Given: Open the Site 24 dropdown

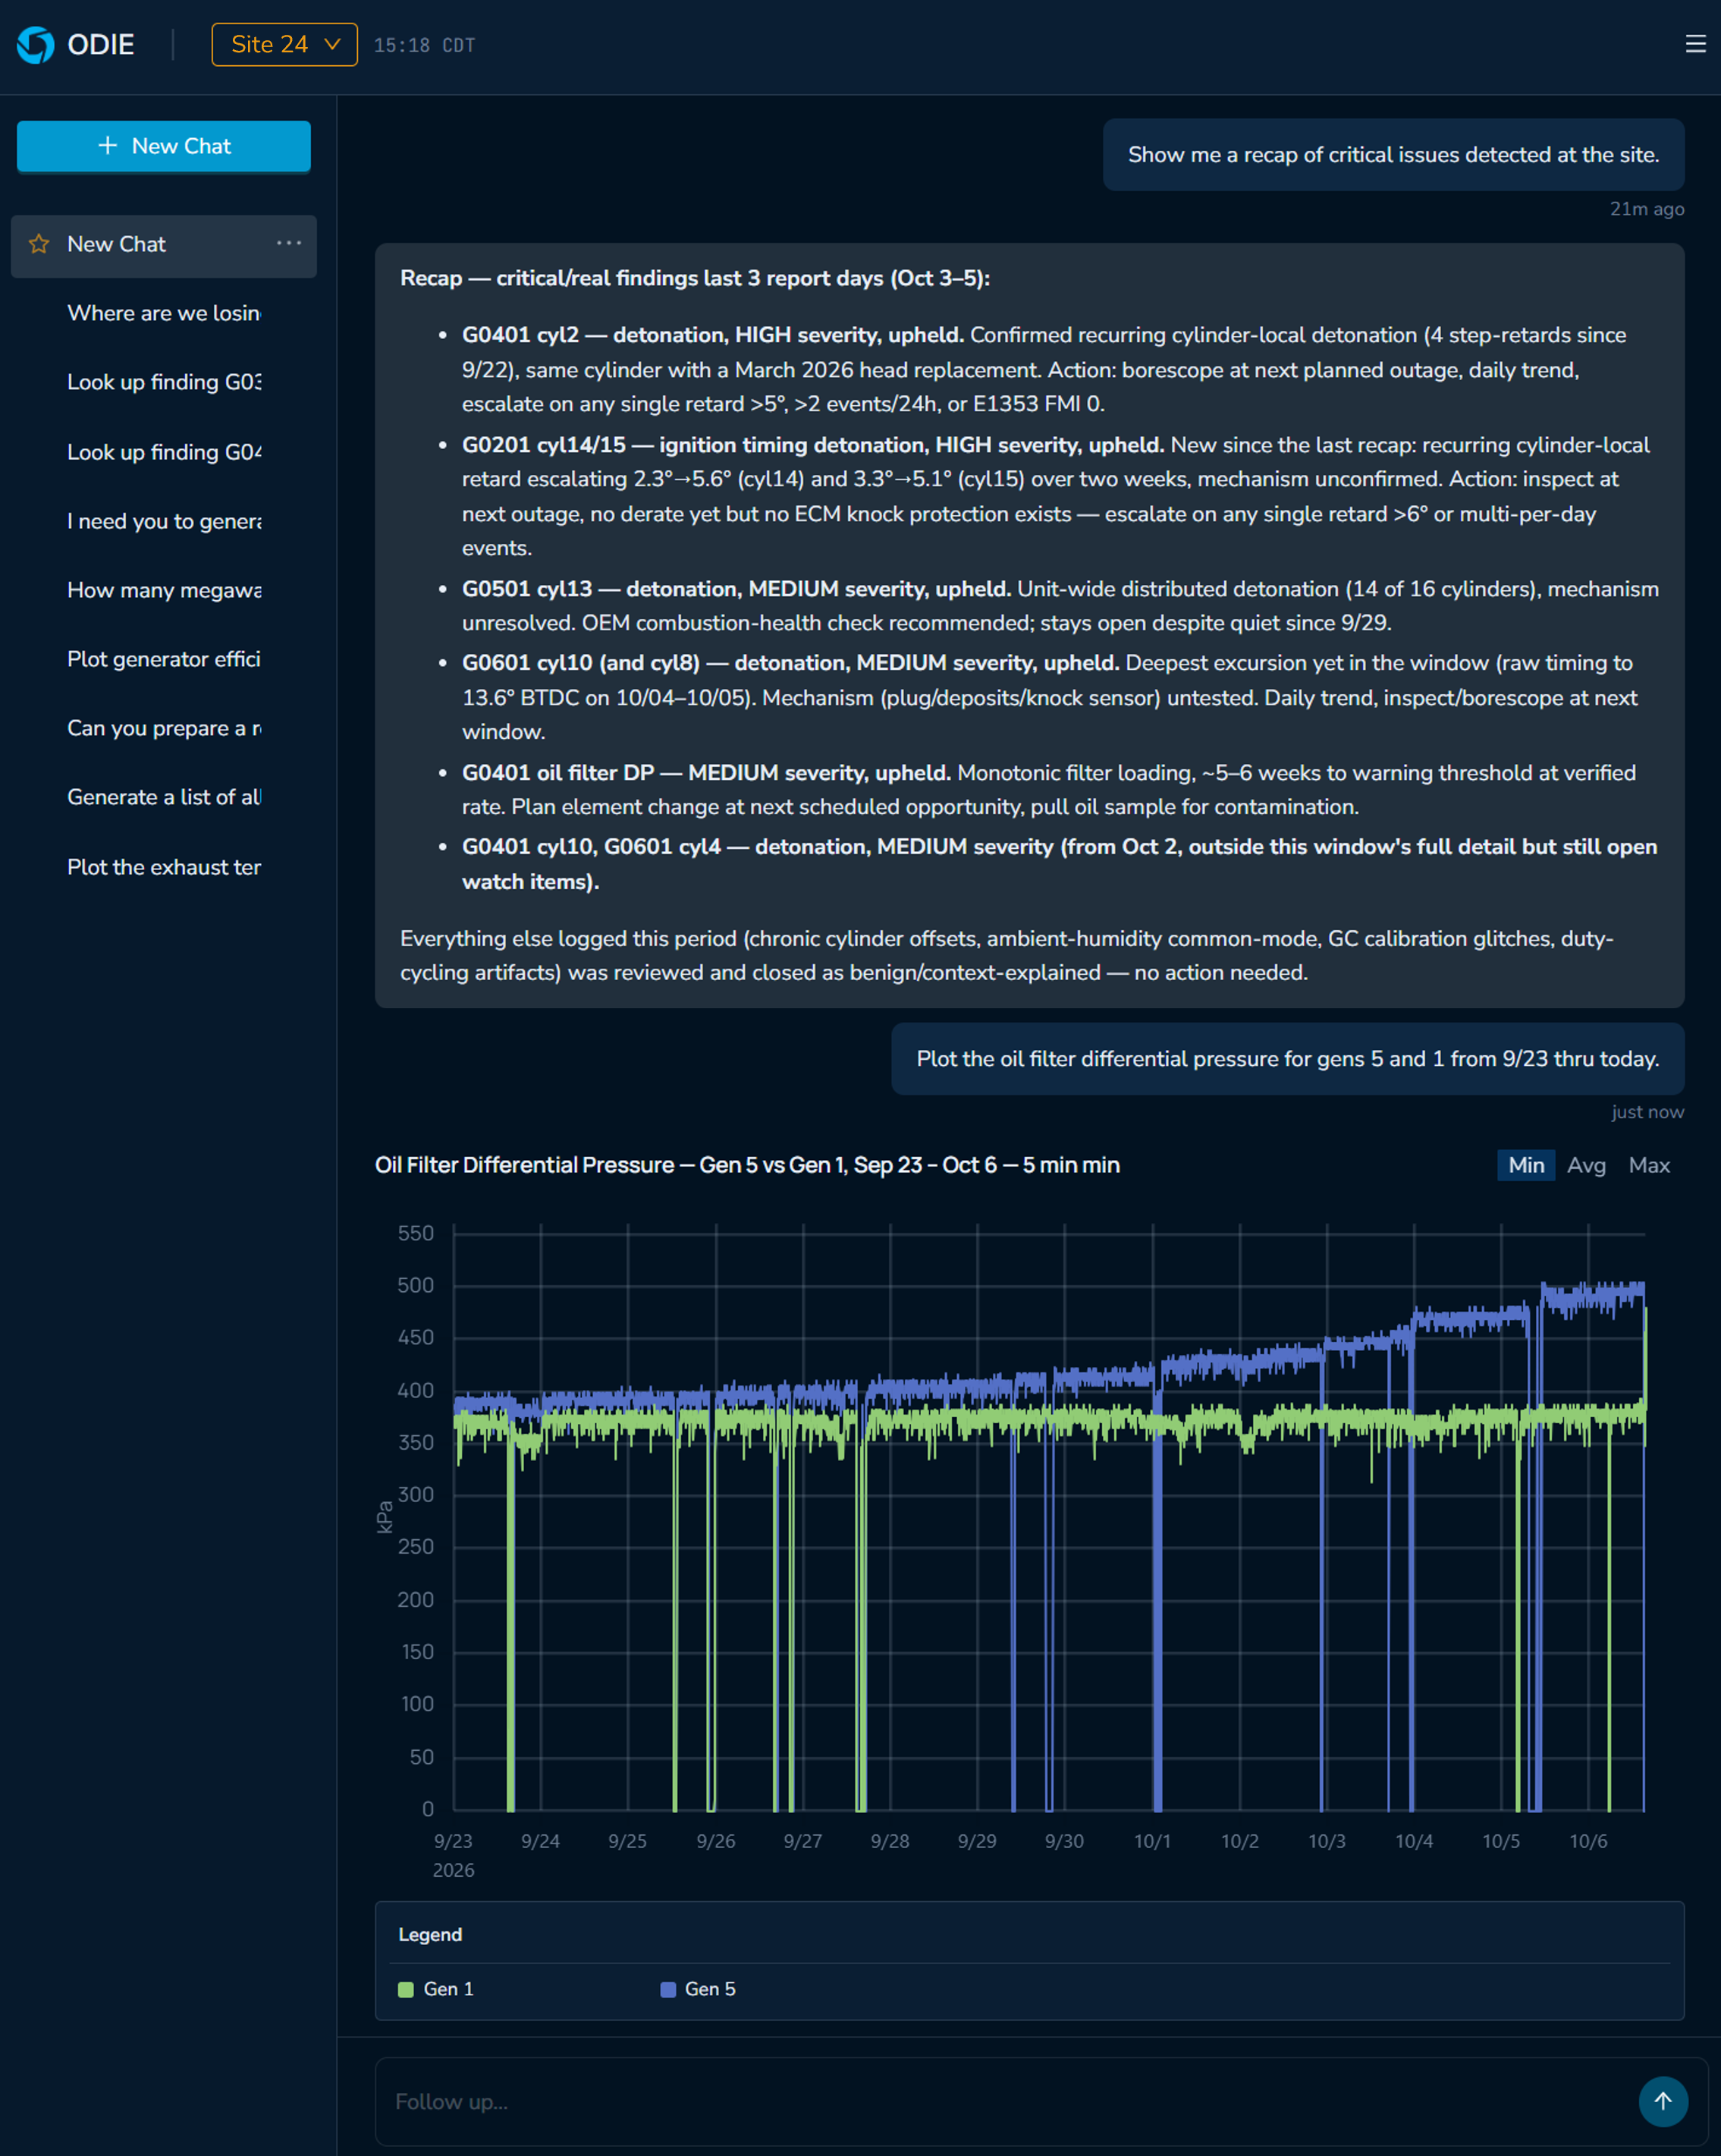Looking at the screenshot, I should point(285,45).
